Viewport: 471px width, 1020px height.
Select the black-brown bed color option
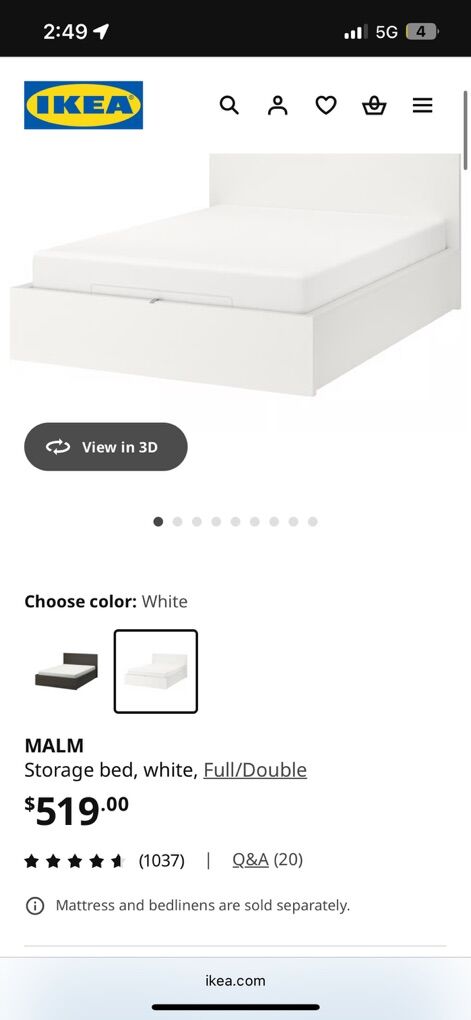pyautogui.click(x=66, y=671)
